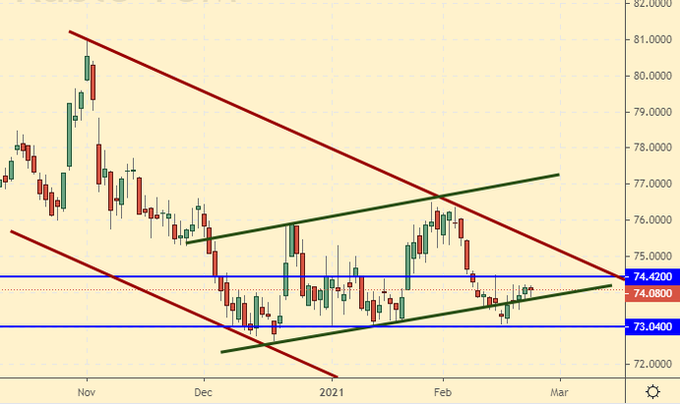The image size is (680, 404).
Task: Select the Feb label on time axis
Action: [441, 390]
